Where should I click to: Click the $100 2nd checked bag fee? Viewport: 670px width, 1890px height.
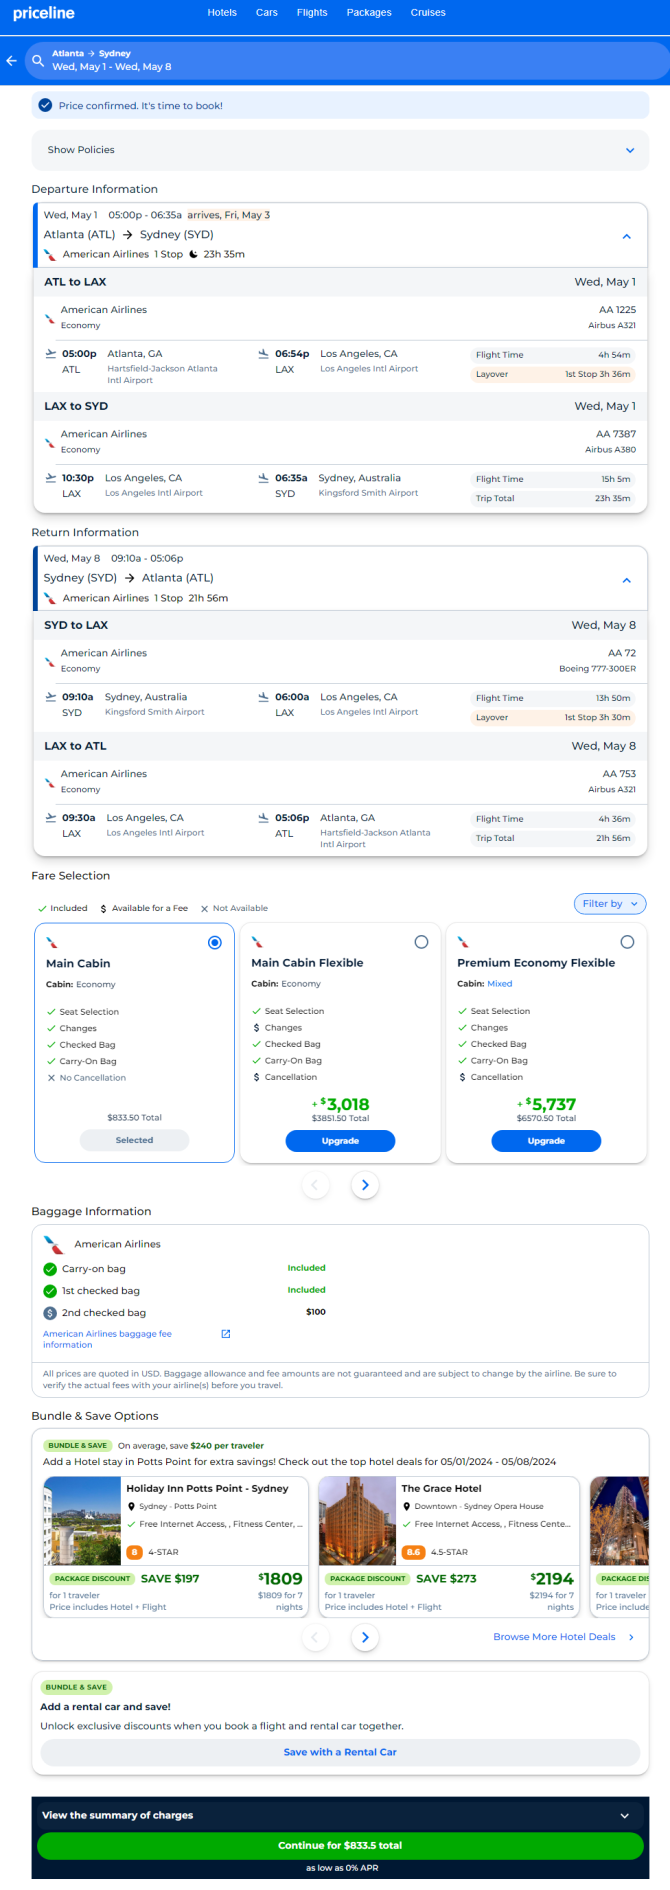316,1312
